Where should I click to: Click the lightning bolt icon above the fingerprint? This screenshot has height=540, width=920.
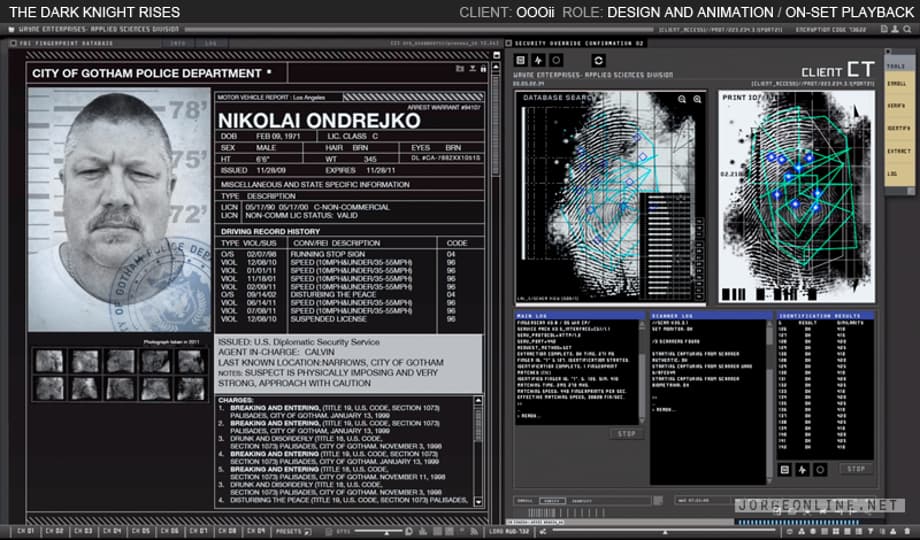tap(539, 61)
